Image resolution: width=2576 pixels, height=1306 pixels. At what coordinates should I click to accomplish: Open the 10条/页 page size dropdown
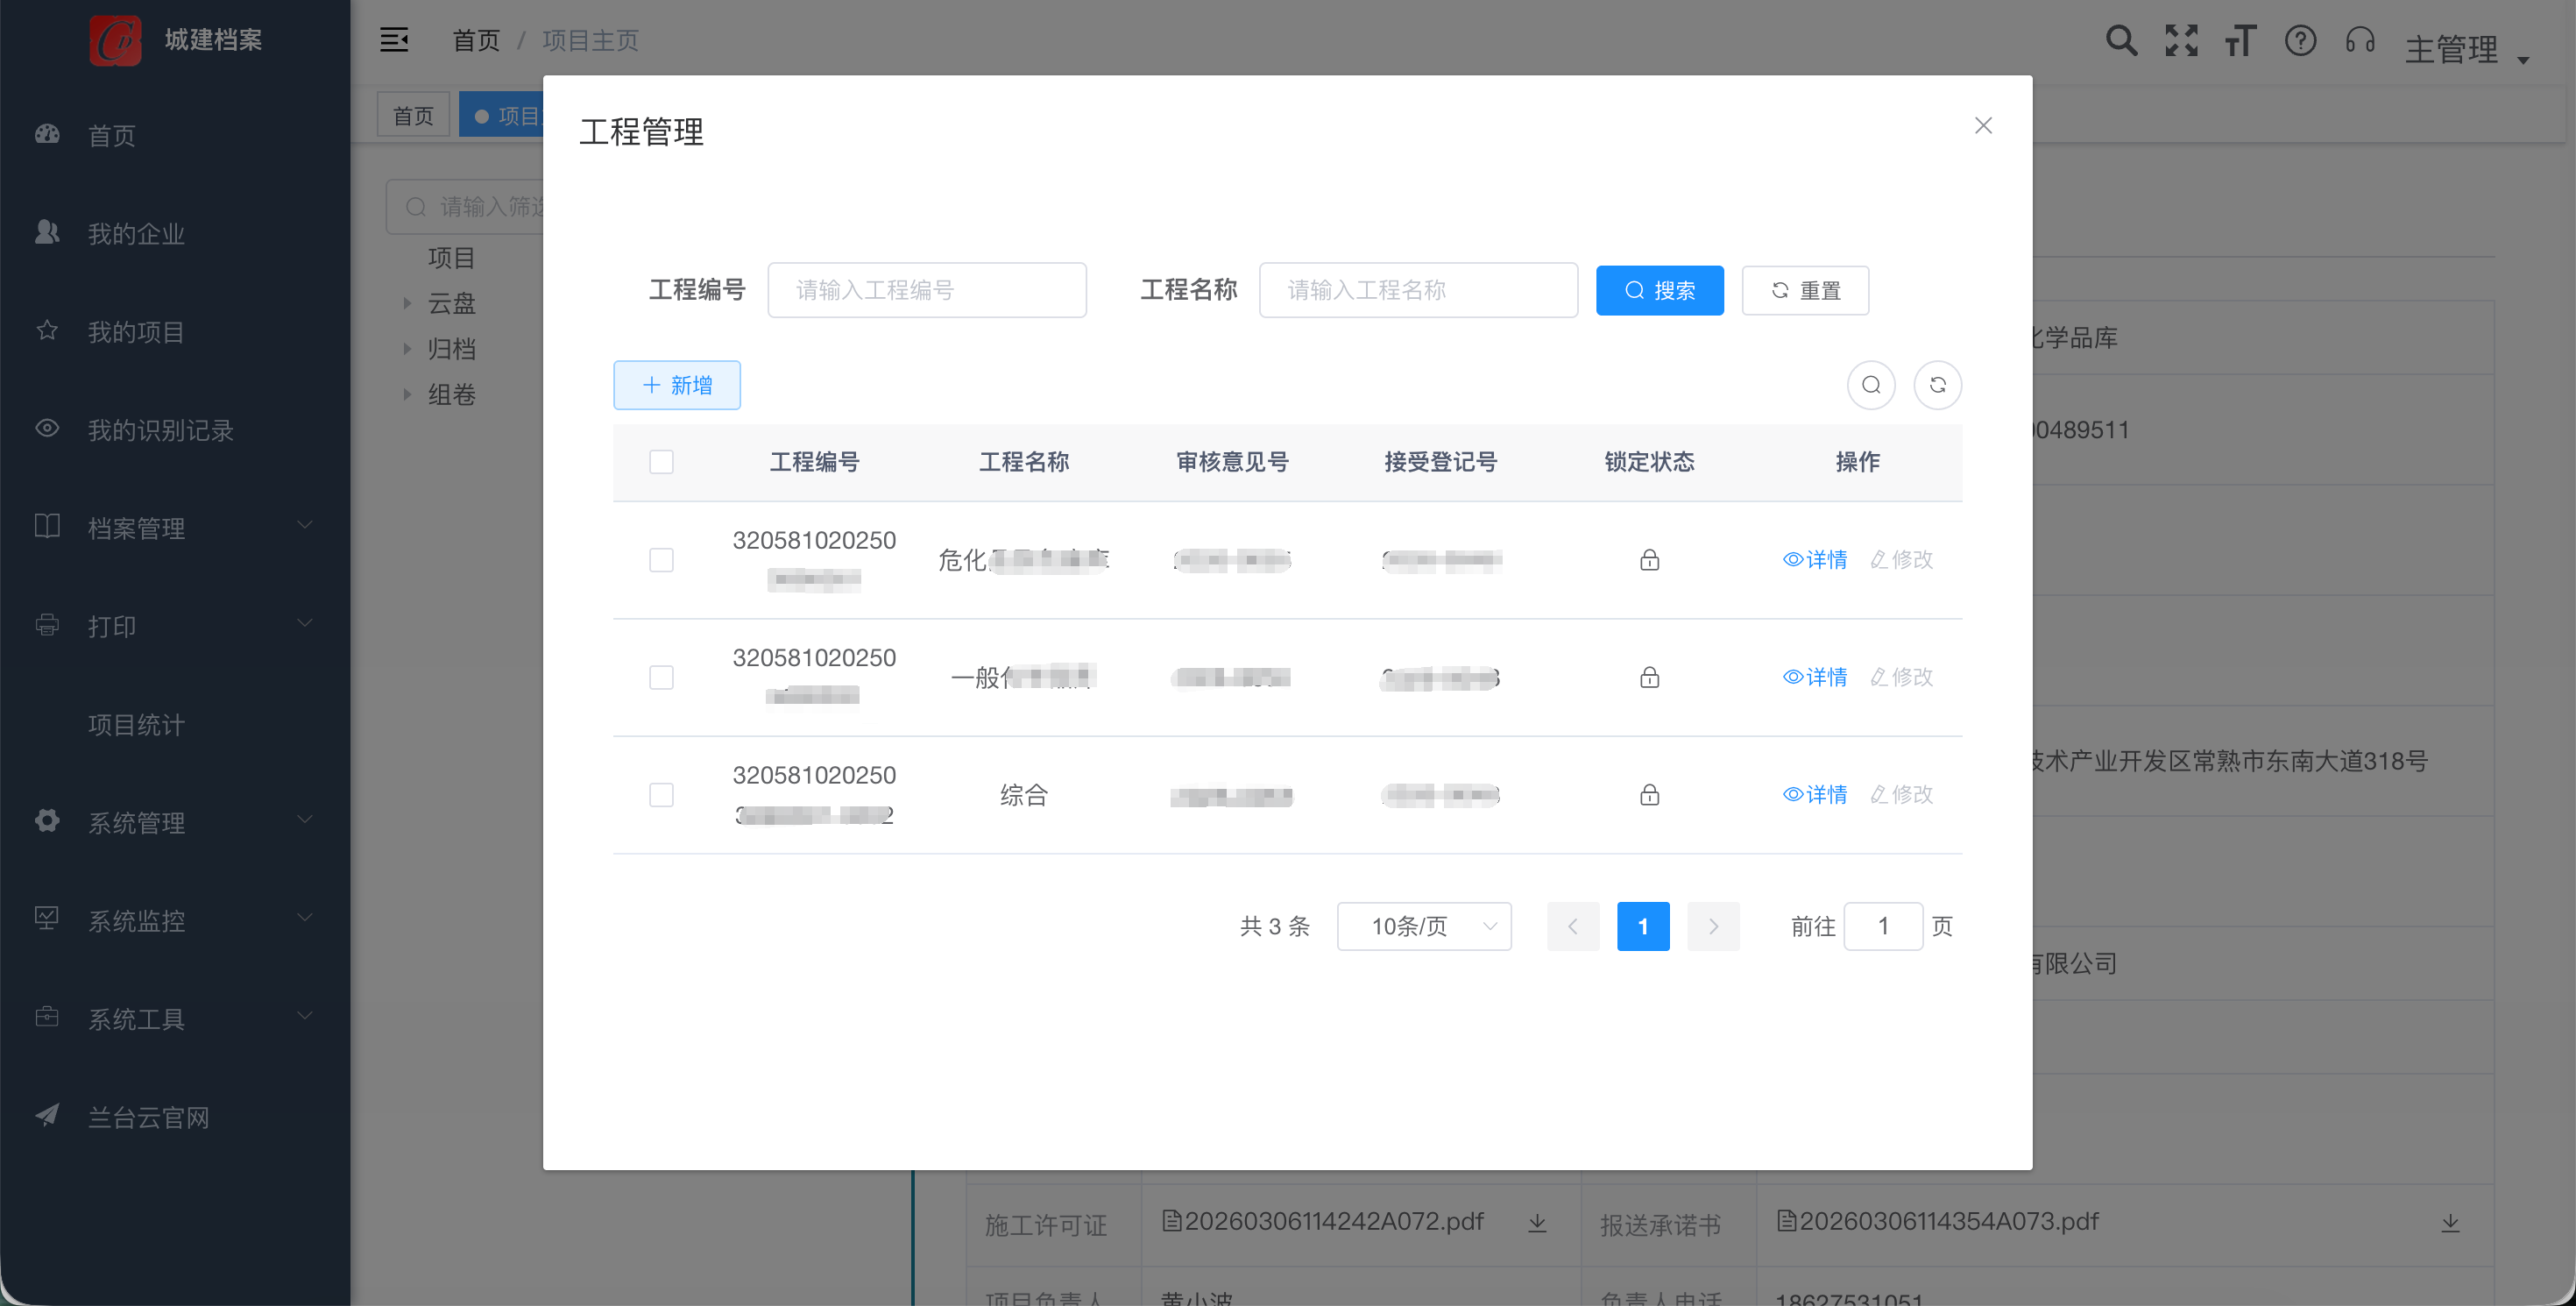point(1424,926)
